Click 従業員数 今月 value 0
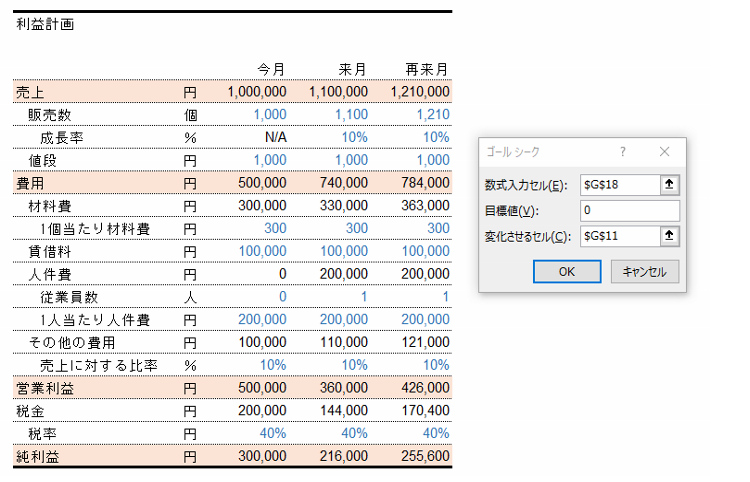The width and height of the screenshot is (750, 482). (x=283, y=297)
